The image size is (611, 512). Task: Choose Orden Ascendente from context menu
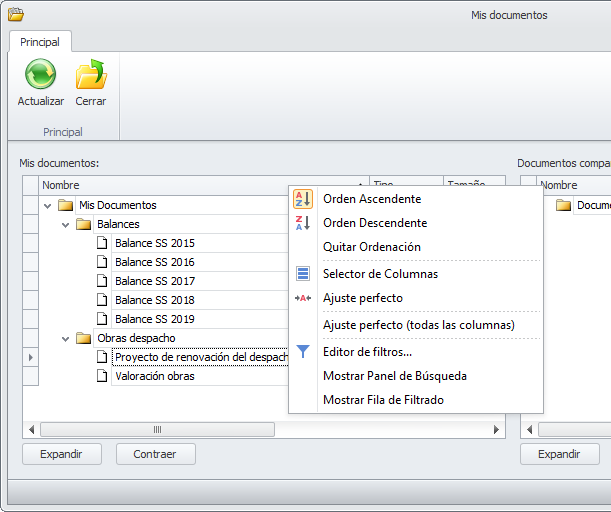[x=416, y=199]
